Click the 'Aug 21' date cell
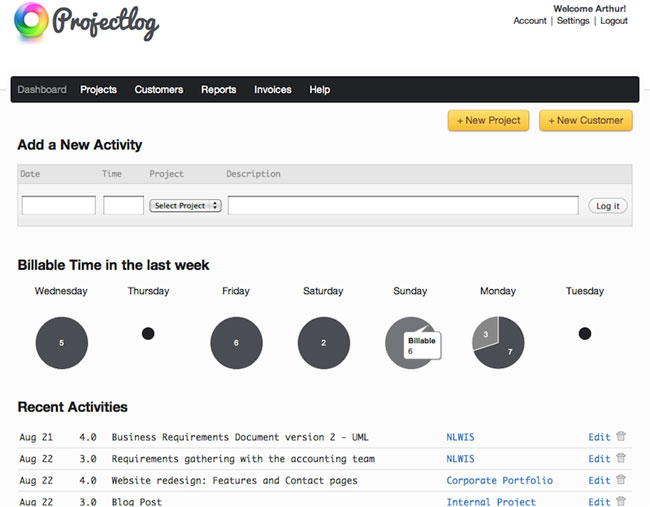Screen dimensions: 650x507 (x=36, y=437)
